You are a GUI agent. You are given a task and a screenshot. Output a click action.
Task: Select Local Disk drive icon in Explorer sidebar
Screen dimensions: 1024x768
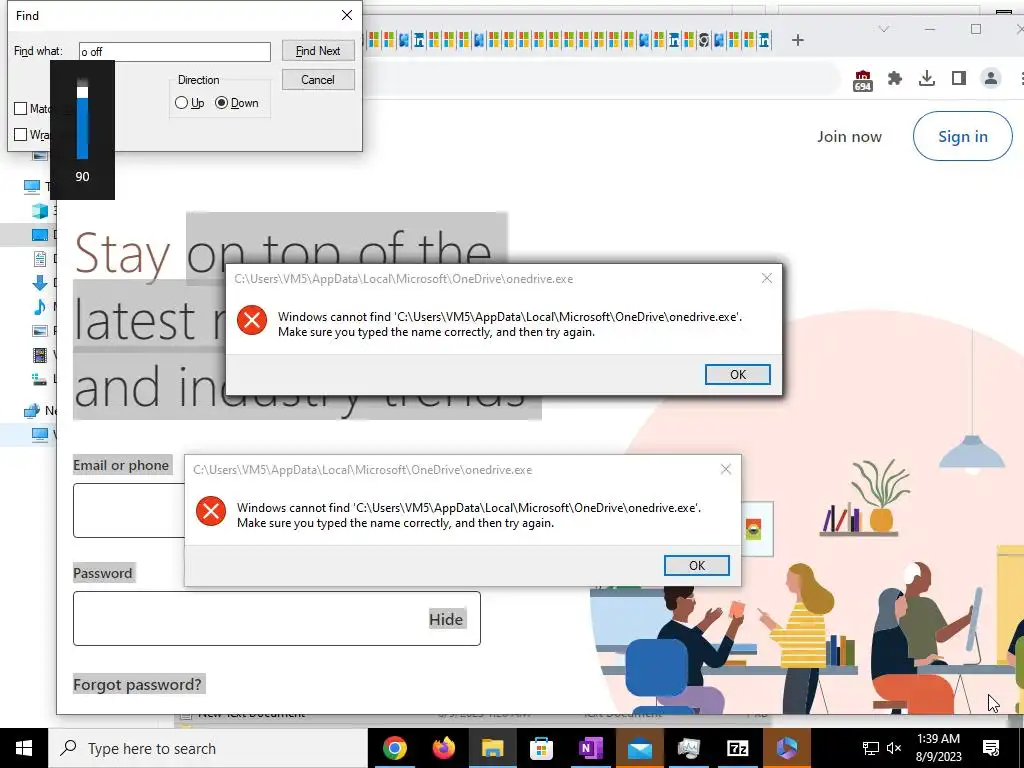click(x=40, y=379)
